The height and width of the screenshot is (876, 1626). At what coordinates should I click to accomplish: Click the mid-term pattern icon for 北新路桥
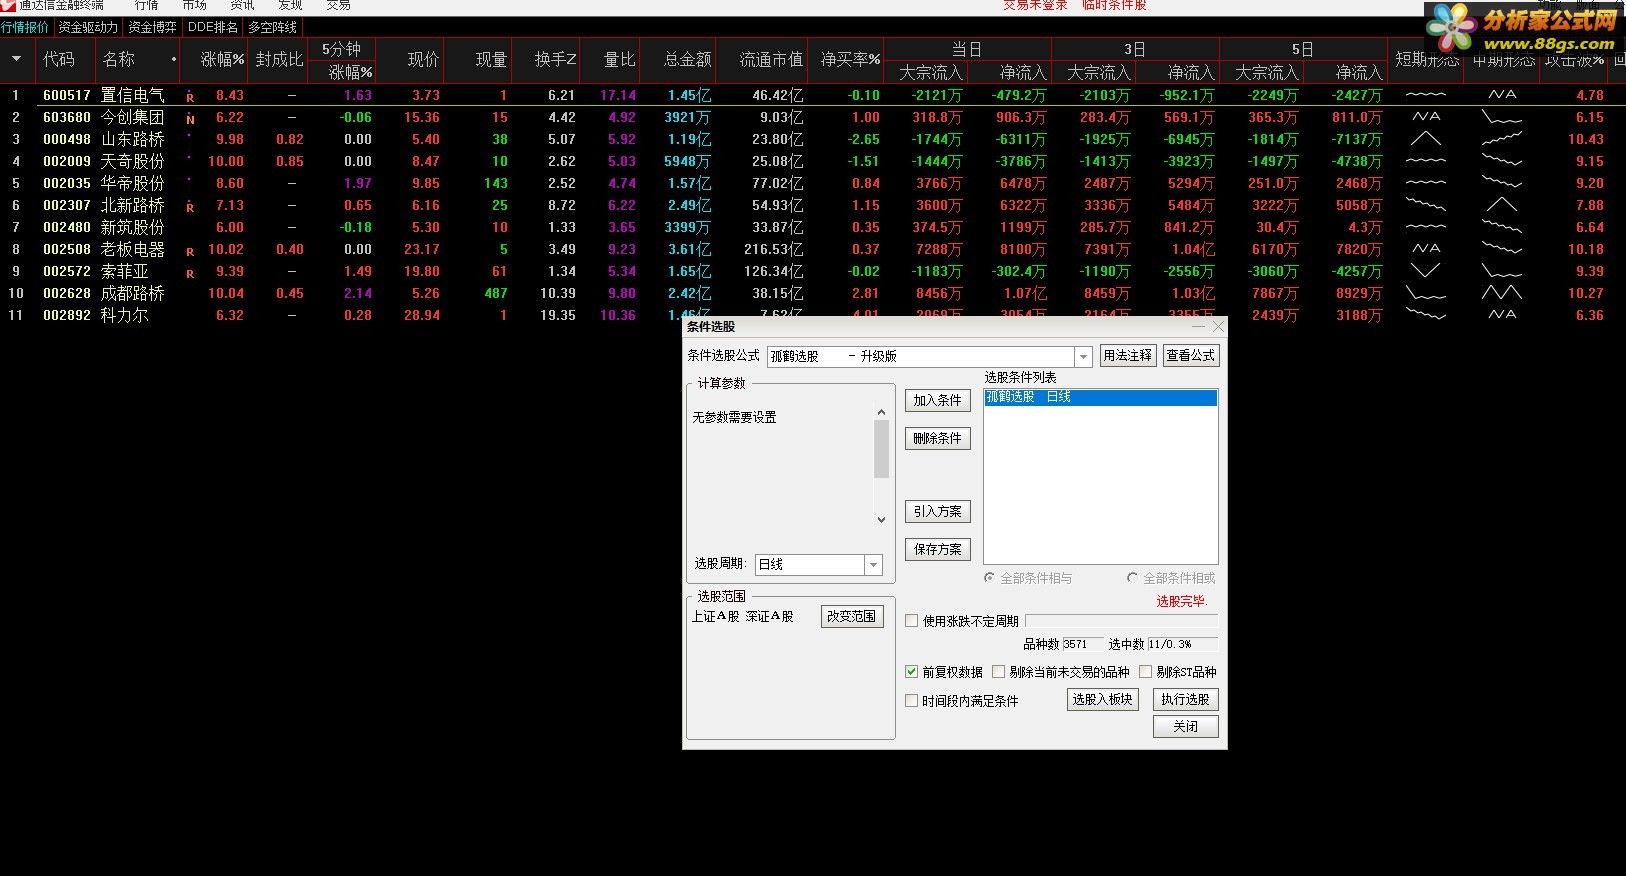pyautogui.click(x=1502, y=205)
